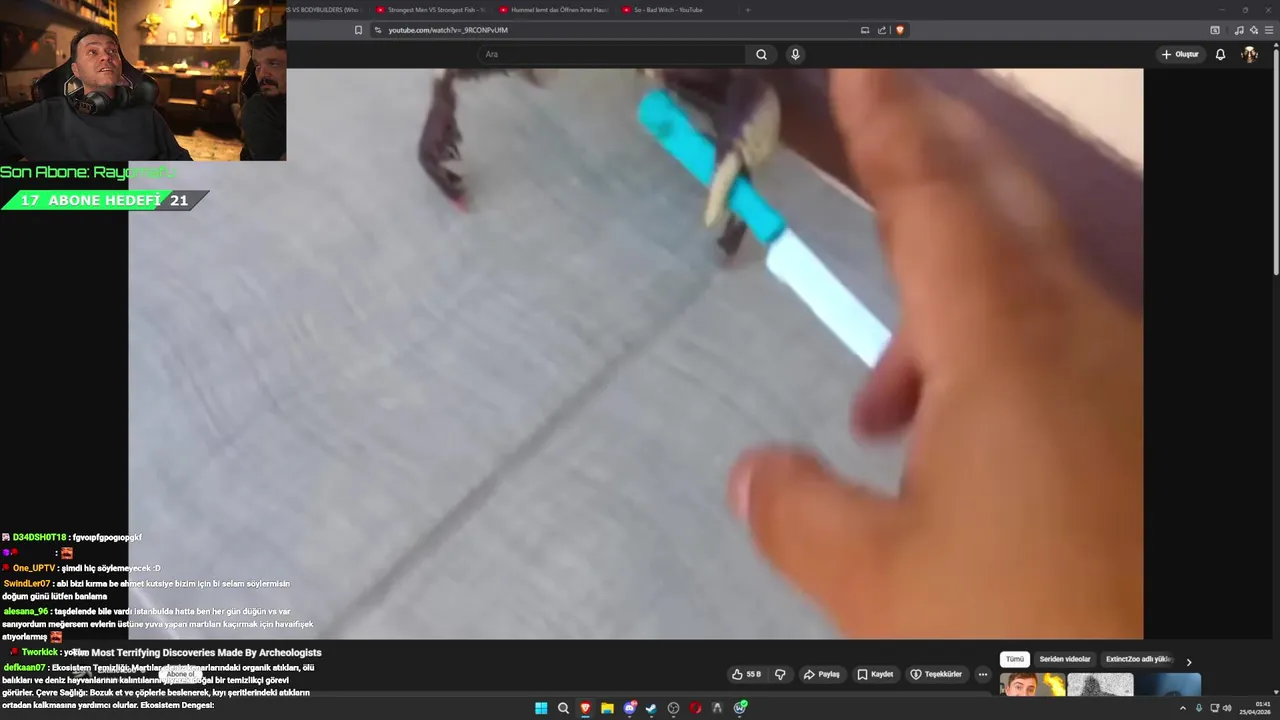This screenshot has width=1280, height=720.
Task: Open YouTube notifications bell
Action: pyautogui.click(x=1220, y=54)
